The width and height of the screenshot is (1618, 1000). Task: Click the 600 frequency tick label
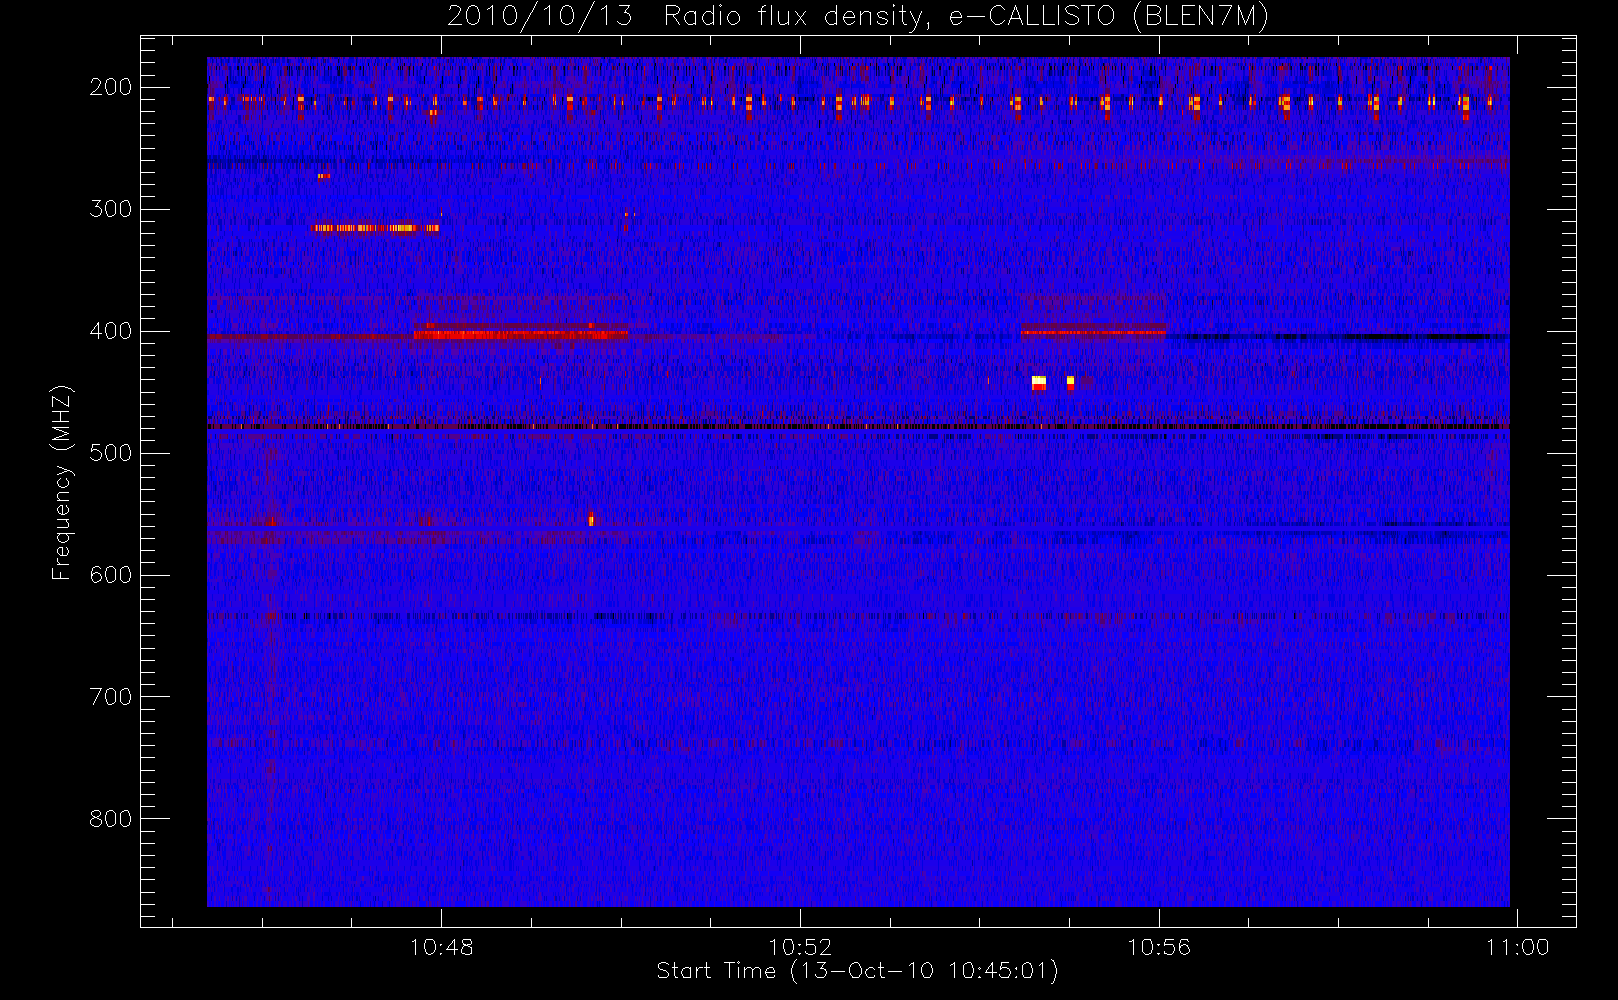[110, 575]
